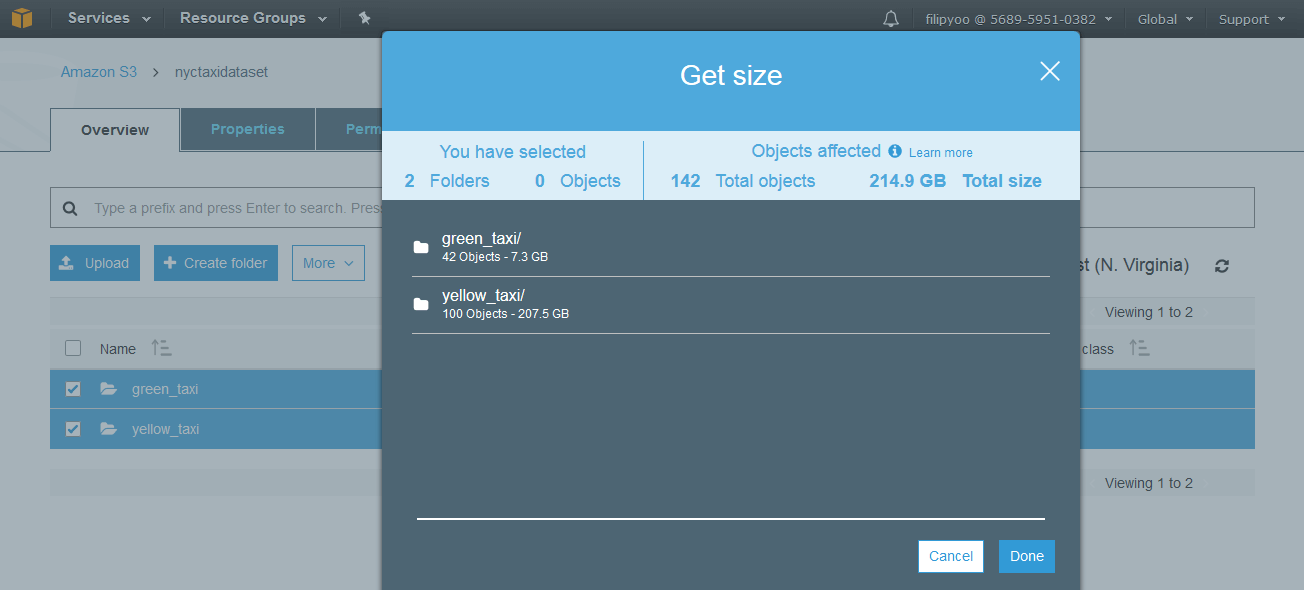Image resolution: width=1304 pixels, height=590 pixels.
Task: Uncheck the yellow_taxi row checkbox
Action: click(x=73, y=429)
